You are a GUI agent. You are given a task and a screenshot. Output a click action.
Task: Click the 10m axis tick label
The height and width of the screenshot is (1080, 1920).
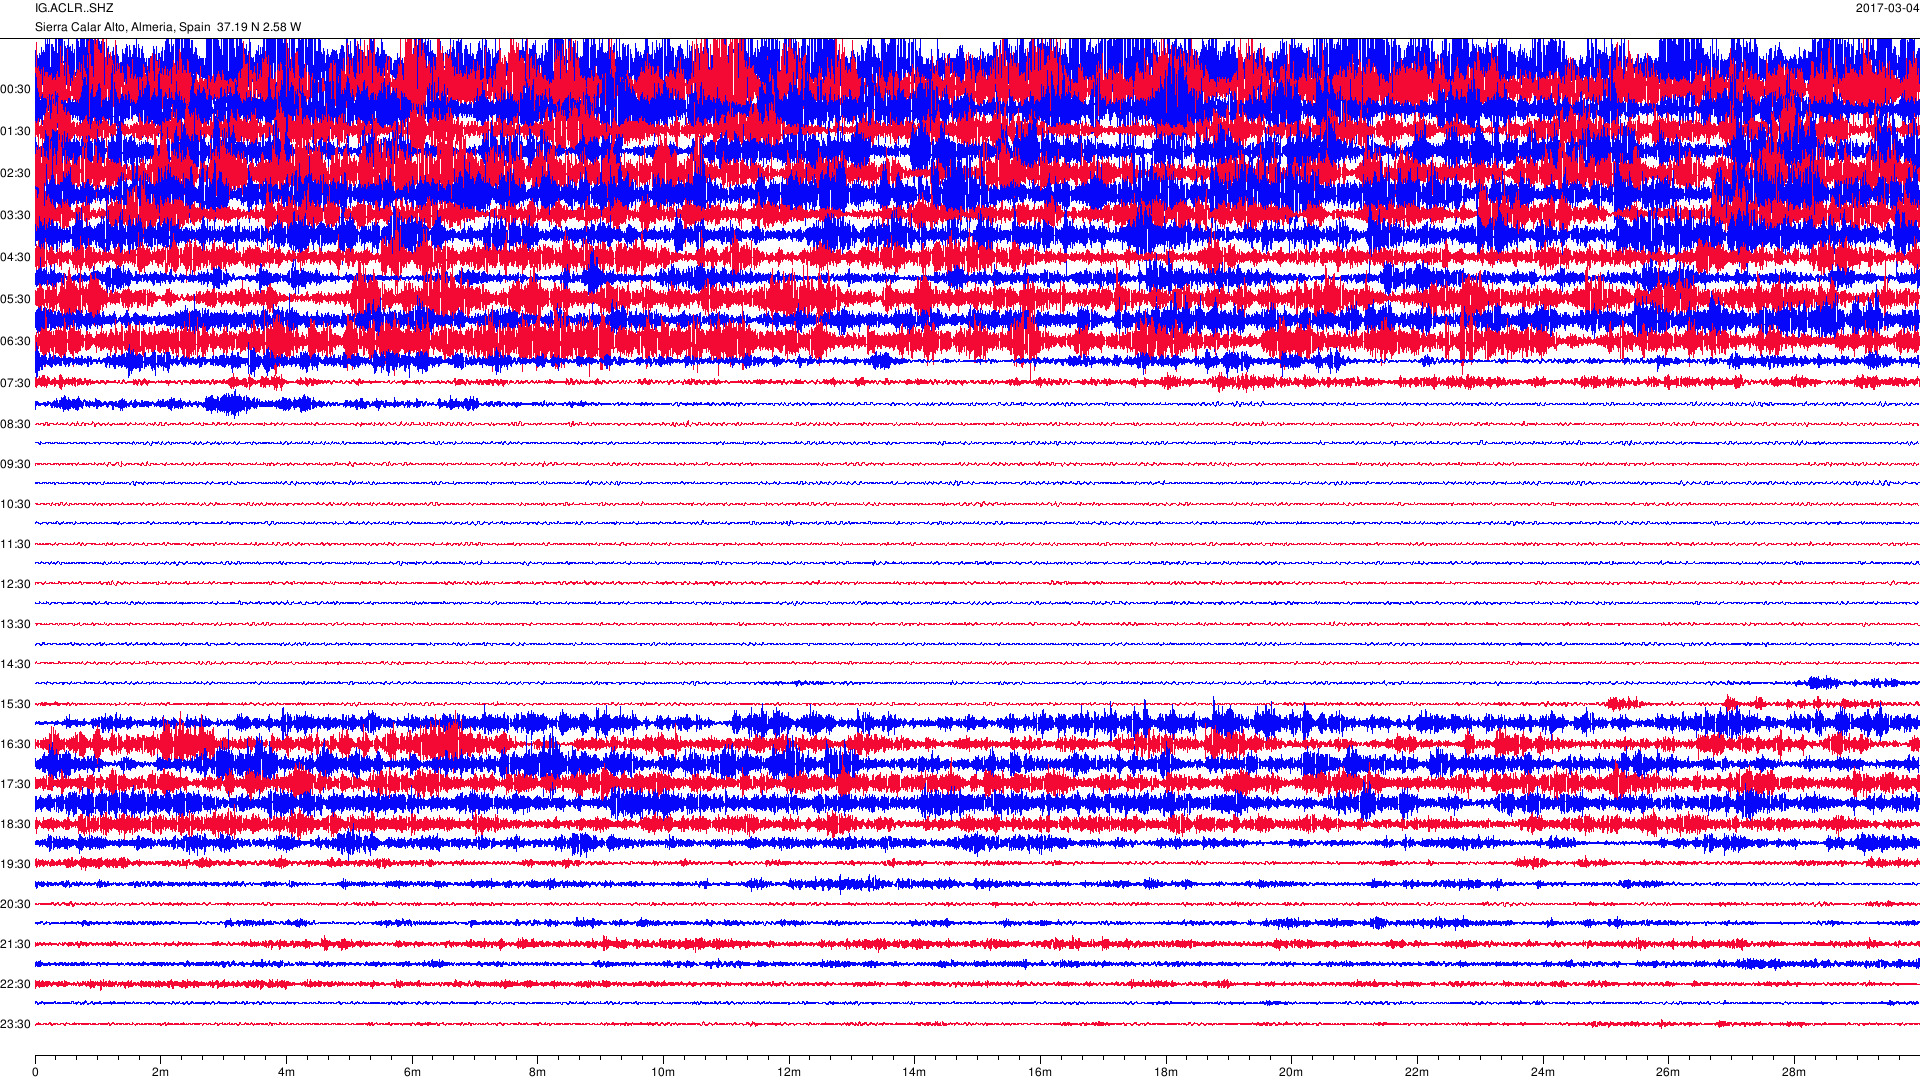[663, 1072]
